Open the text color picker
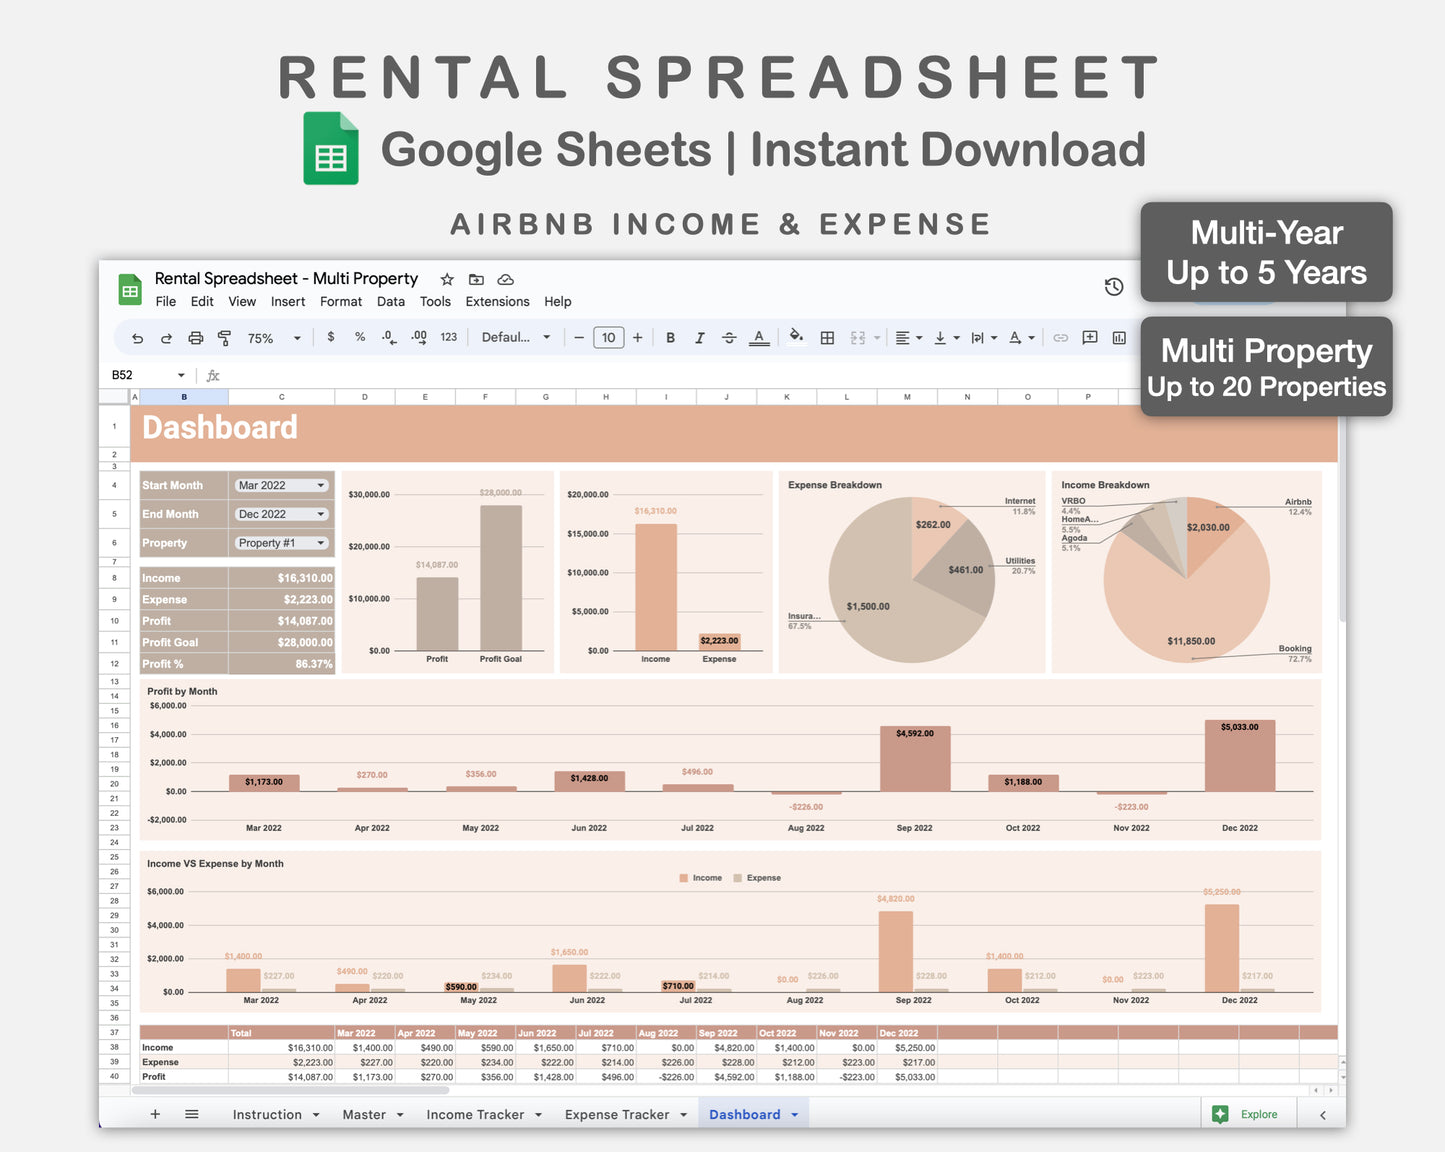Viewport: 1445px width, 1152px height. pos(760,338)
